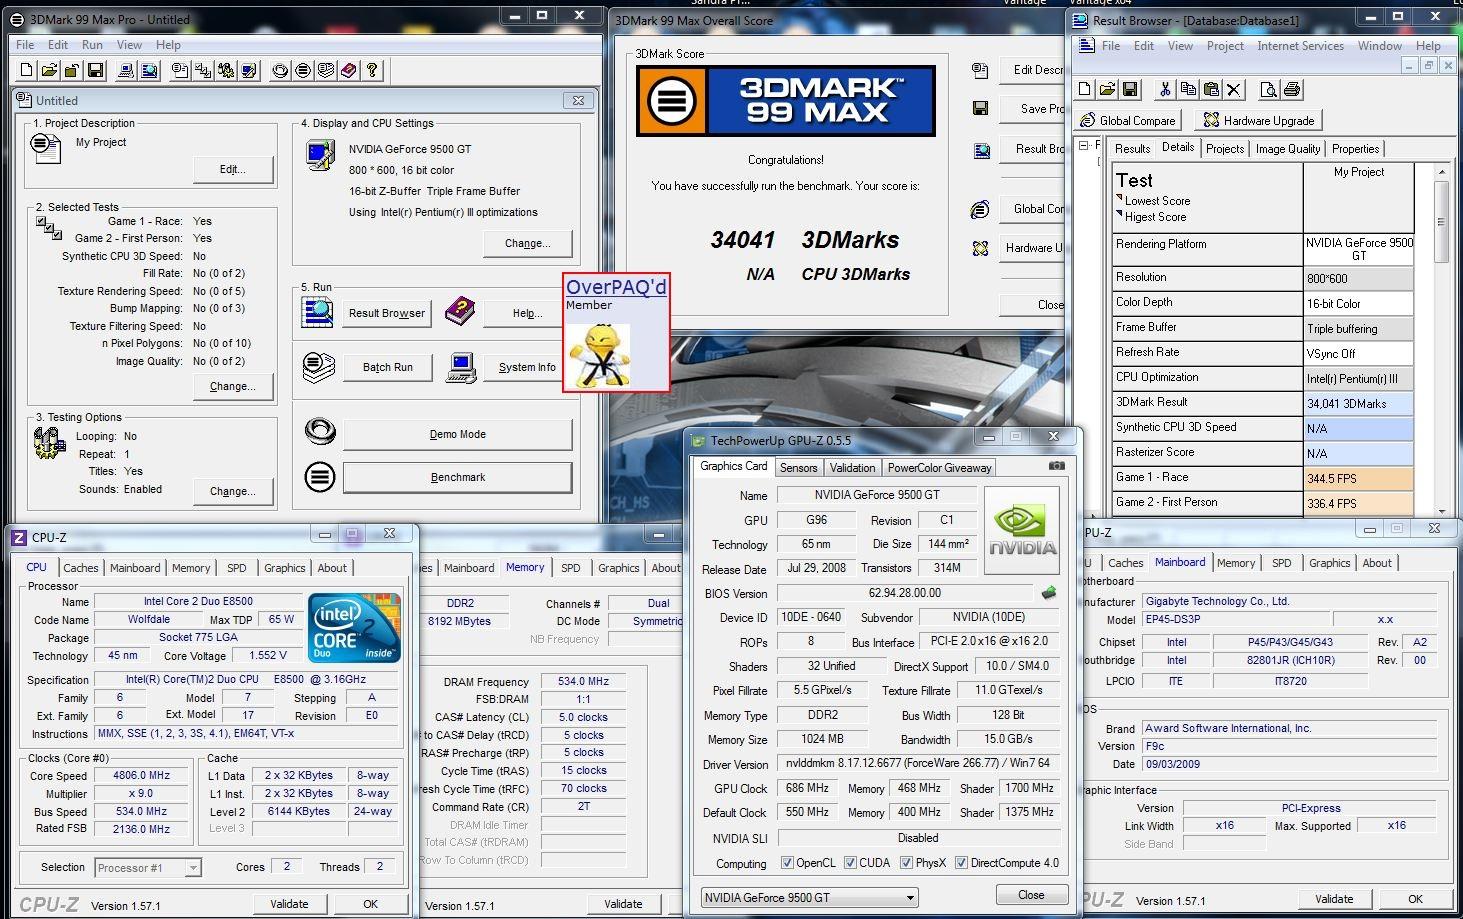The height and width of the screenshot is (919, 1463).
Task: Click NVIDIA logo in GPU-Z
Action: click(x=1022, y=531)
